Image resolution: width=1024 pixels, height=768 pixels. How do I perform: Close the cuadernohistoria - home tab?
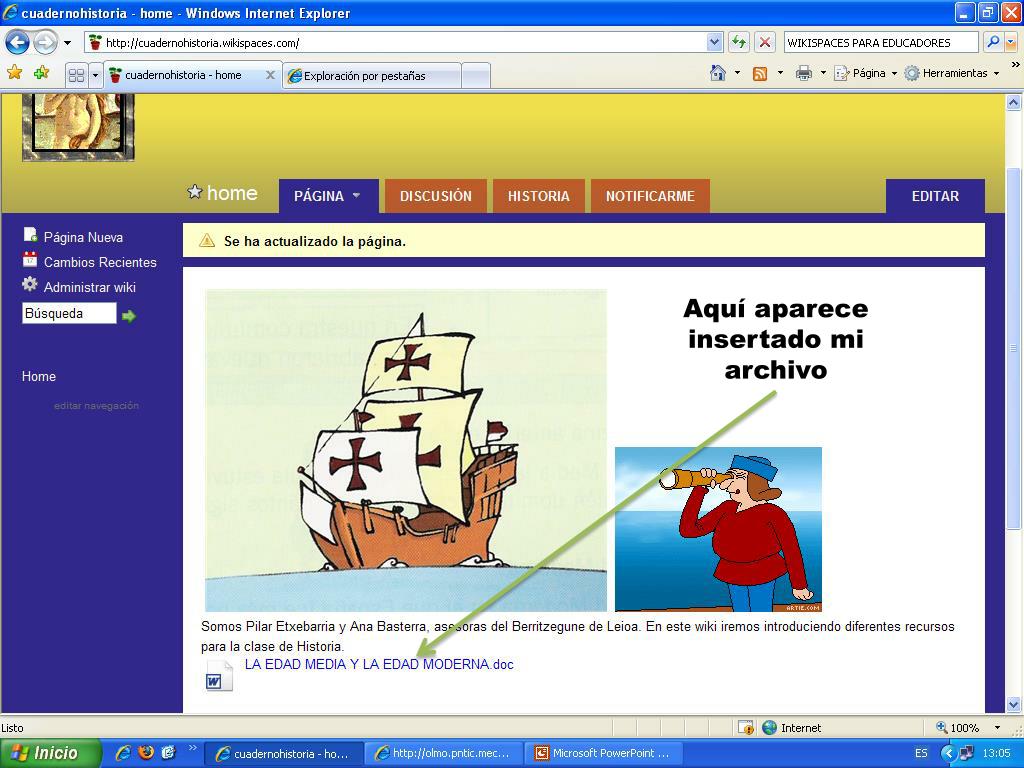click(270, 75)
